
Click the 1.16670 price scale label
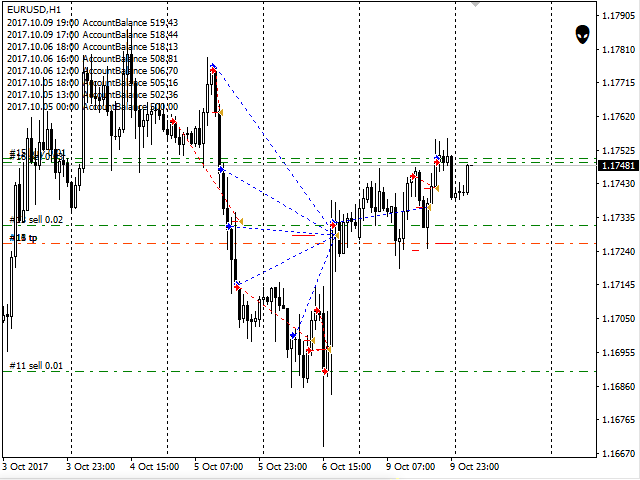pos(616,454)
